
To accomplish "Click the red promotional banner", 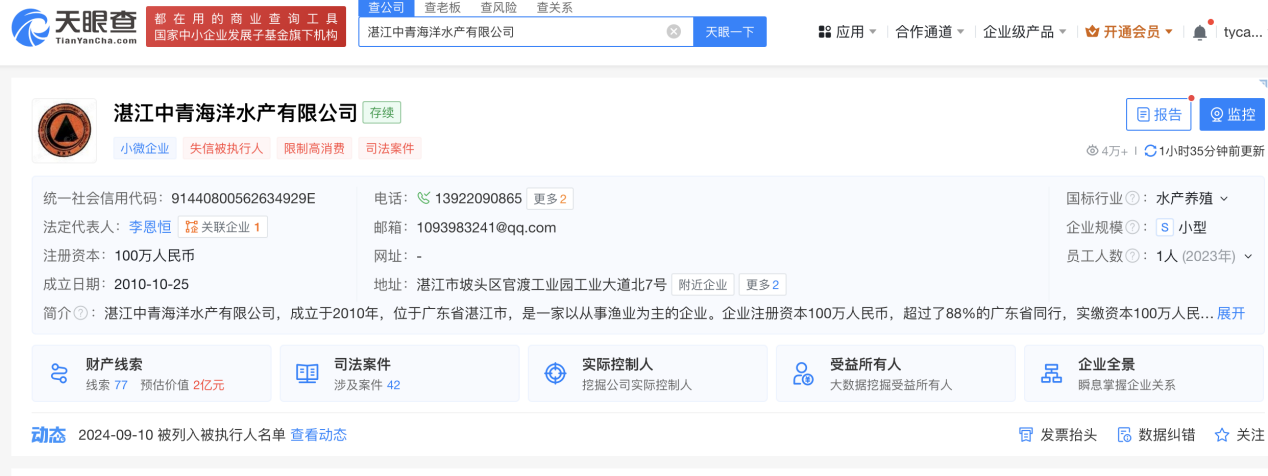I will pyautogui.click(x=246, y=27).
